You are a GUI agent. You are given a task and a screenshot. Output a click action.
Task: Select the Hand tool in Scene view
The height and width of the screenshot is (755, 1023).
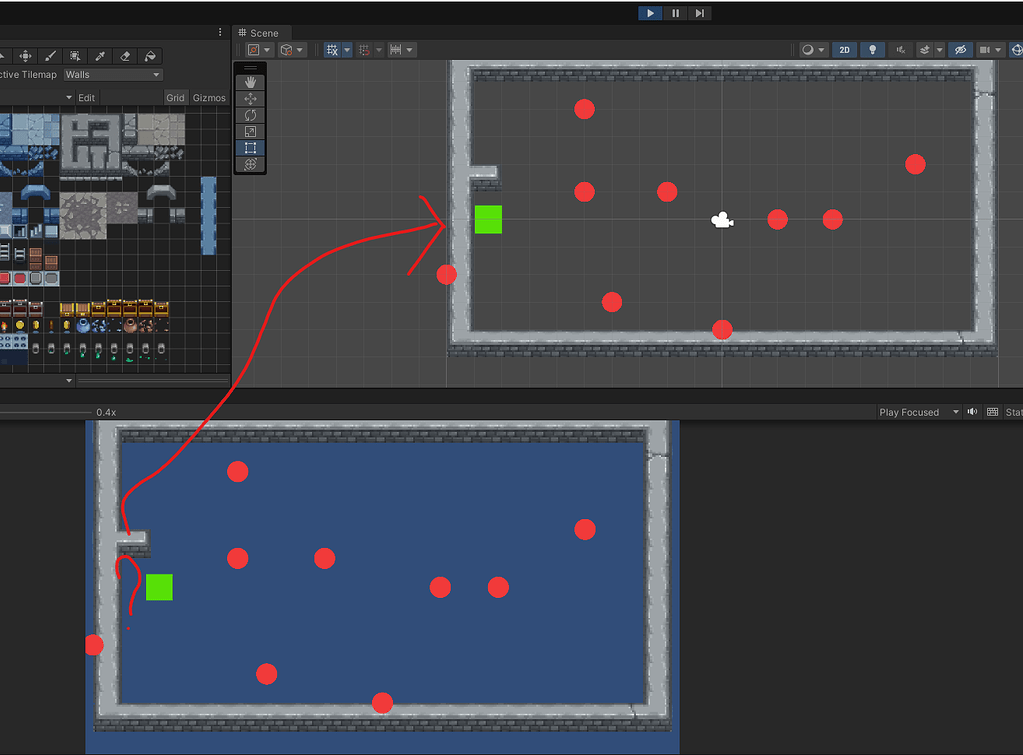point(250,81)
